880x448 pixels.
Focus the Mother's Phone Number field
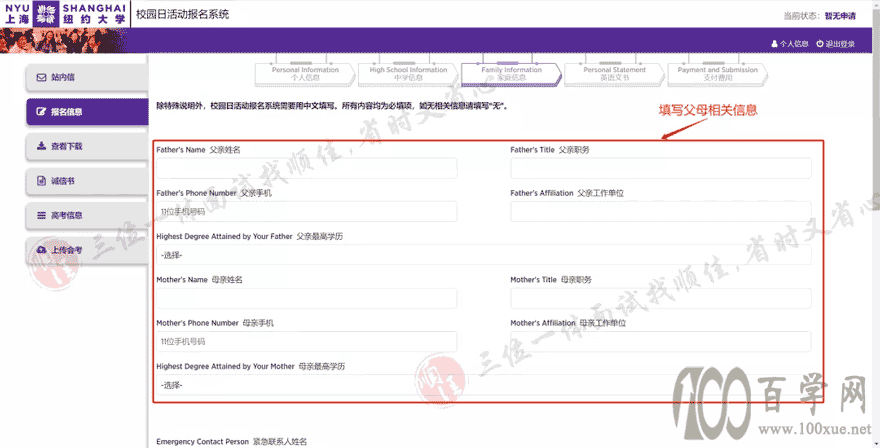click(306, 341)
